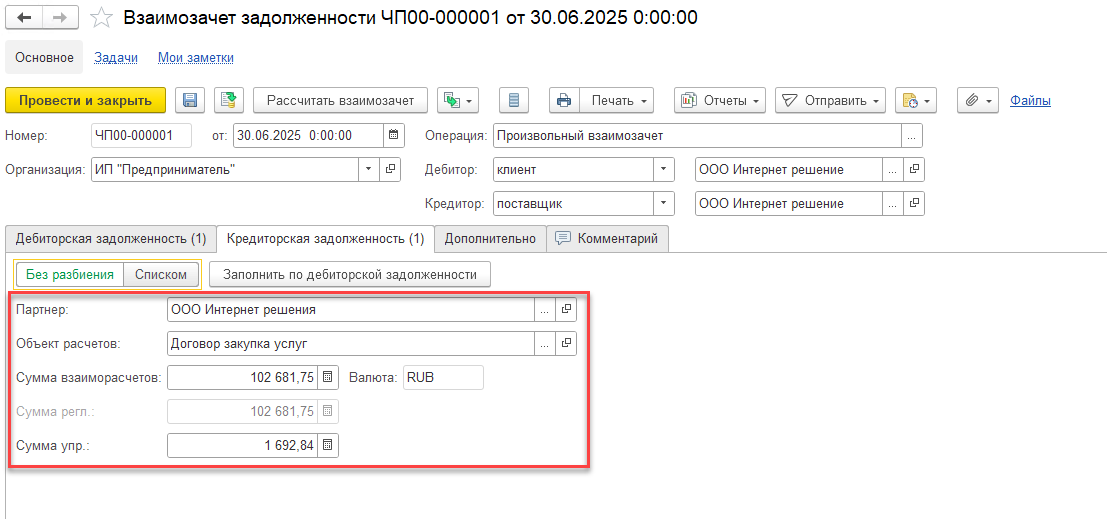Switch to Дебиторская задолженность tab
The height and width of the screenshot is (519, 1107).
(x=111, y=239)
